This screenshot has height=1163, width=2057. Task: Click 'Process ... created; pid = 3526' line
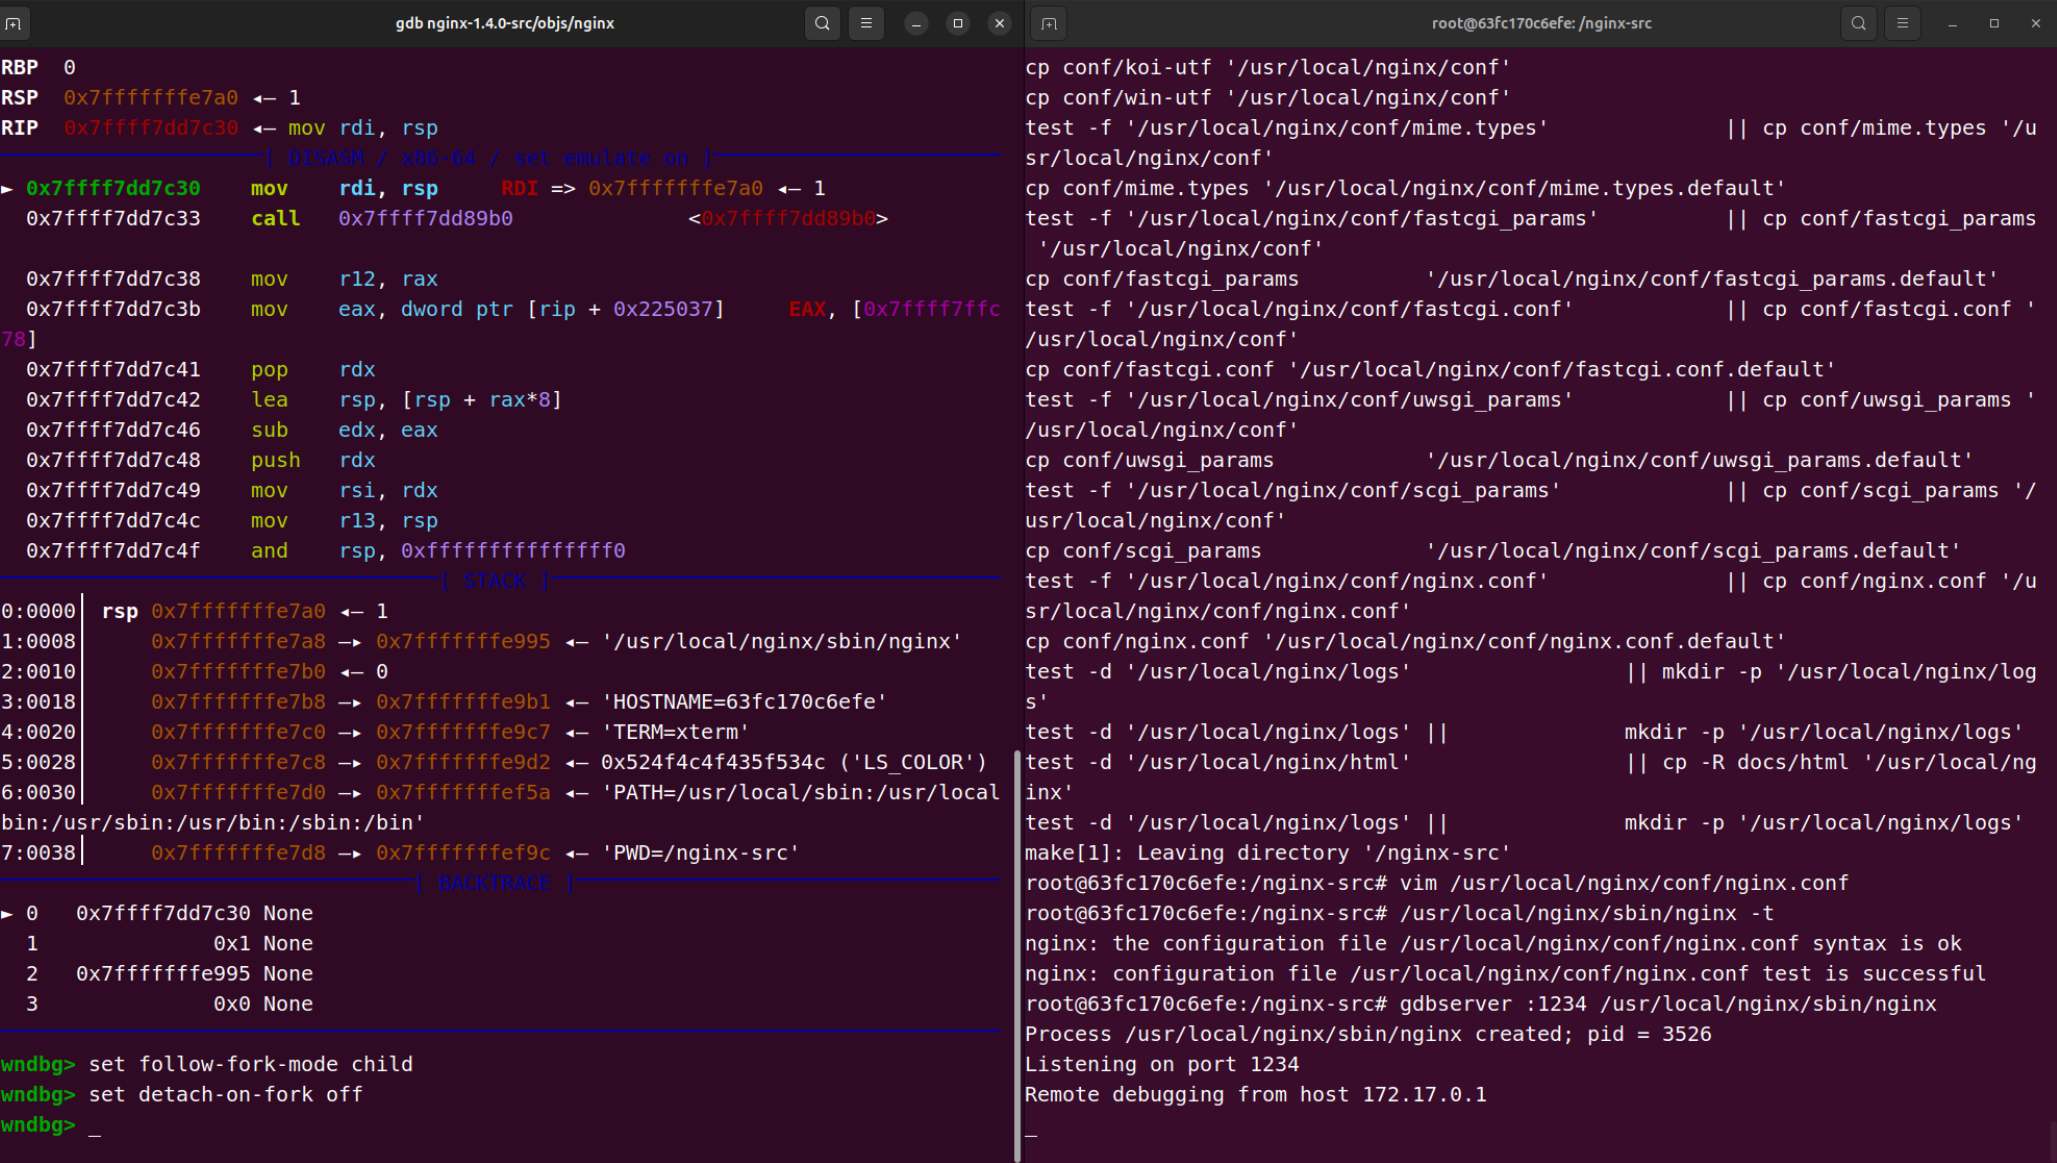1368,1034
